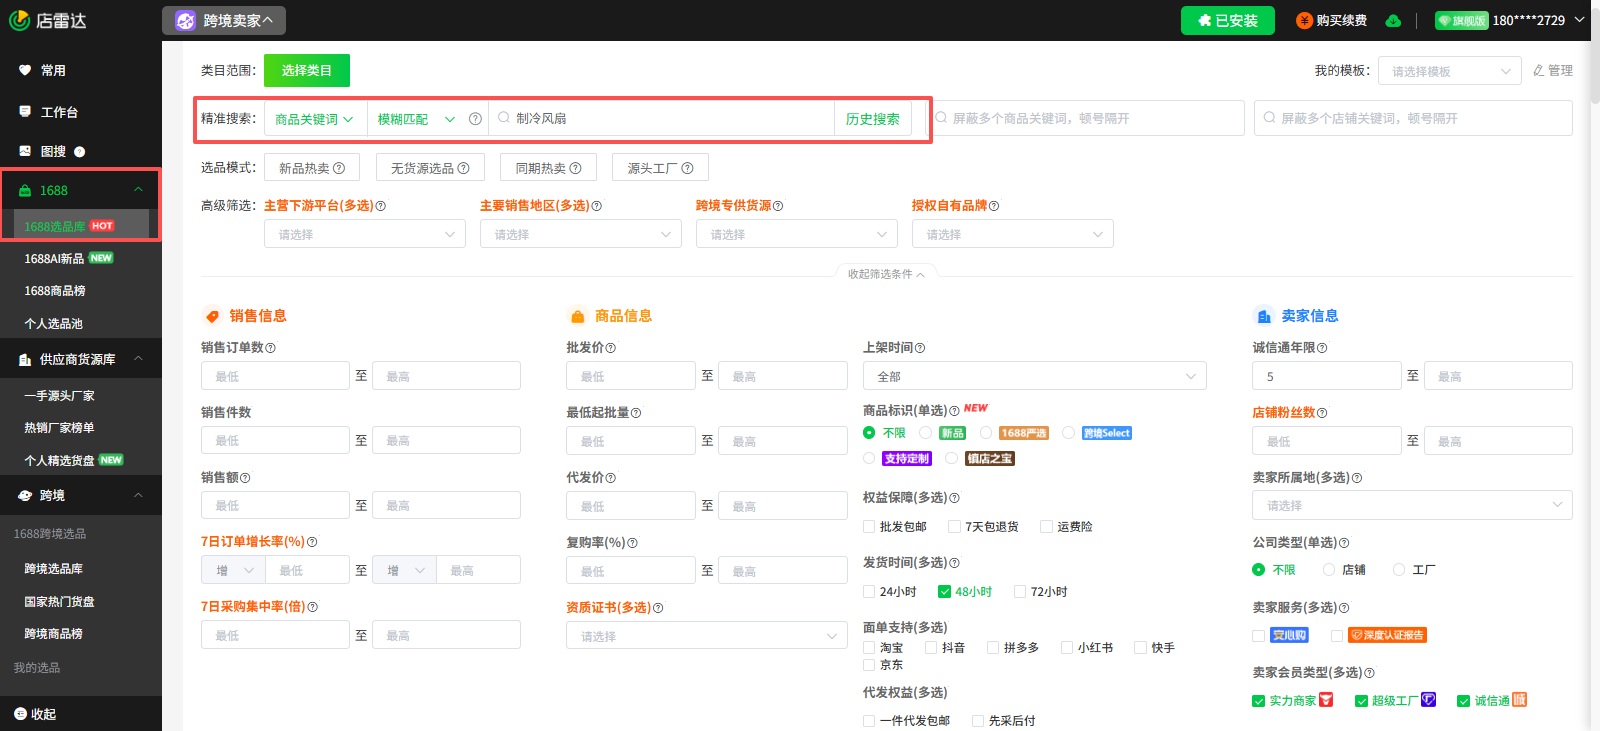Select the 新品 product tag radio
Screen dimensions: 1600x731
[x=926, y=432]
